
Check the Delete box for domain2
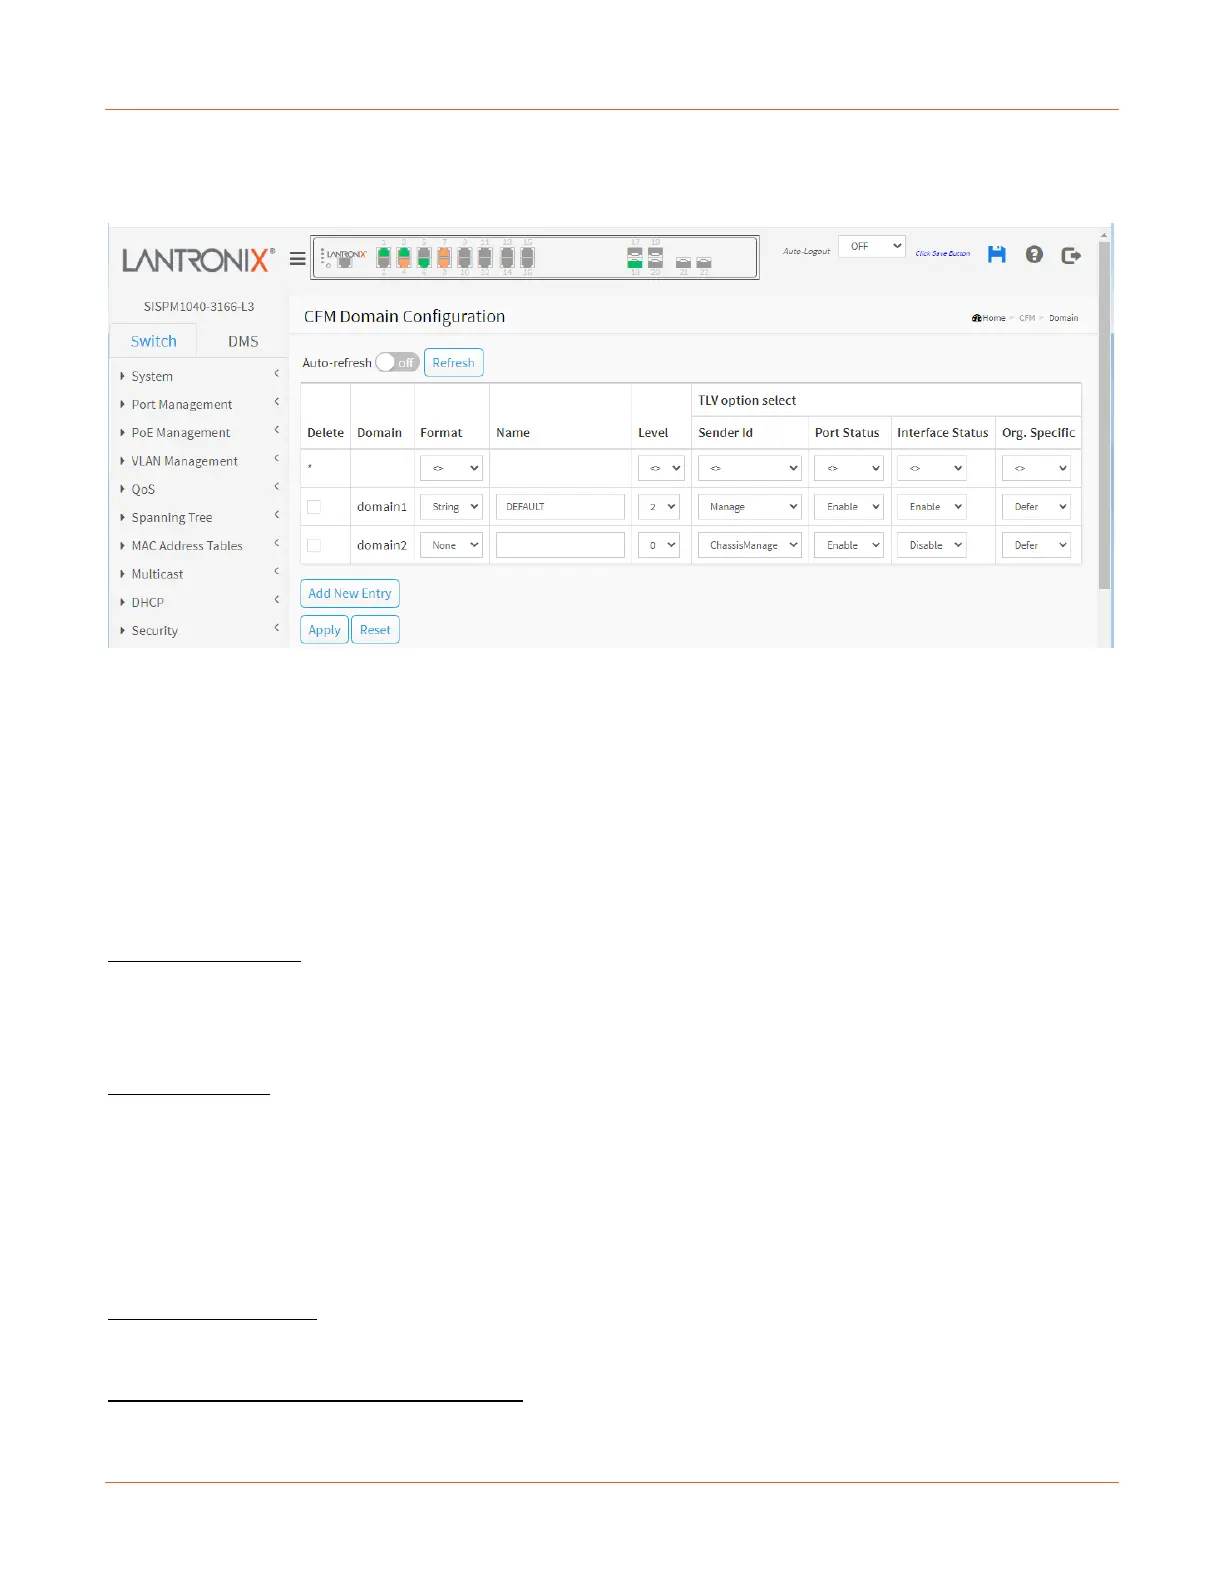point(314,545)
